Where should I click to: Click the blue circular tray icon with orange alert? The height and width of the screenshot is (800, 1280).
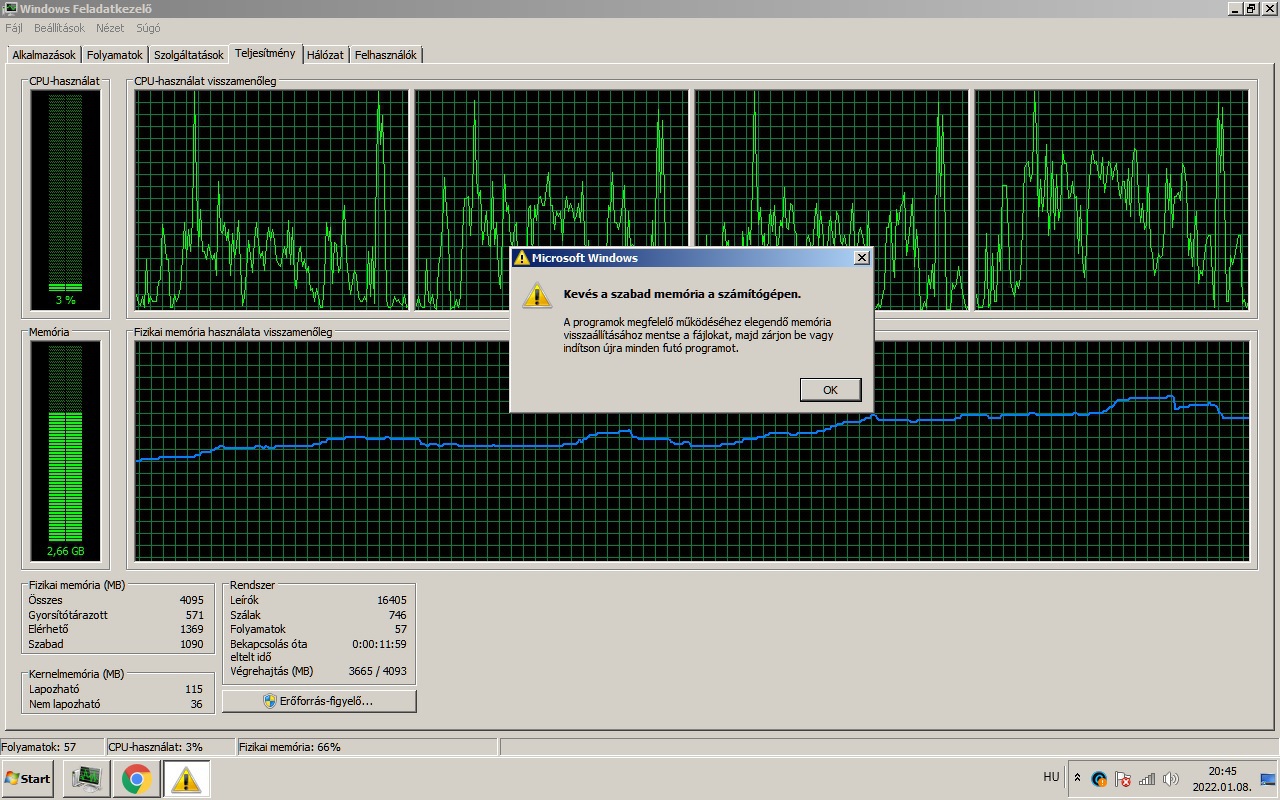point(1099,779)
